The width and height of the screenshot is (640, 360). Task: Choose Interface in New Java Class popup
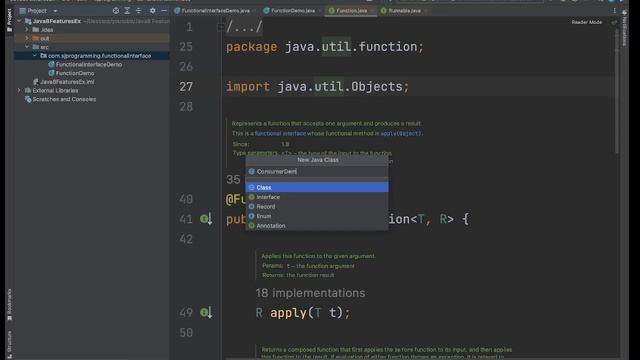(317, 197)
